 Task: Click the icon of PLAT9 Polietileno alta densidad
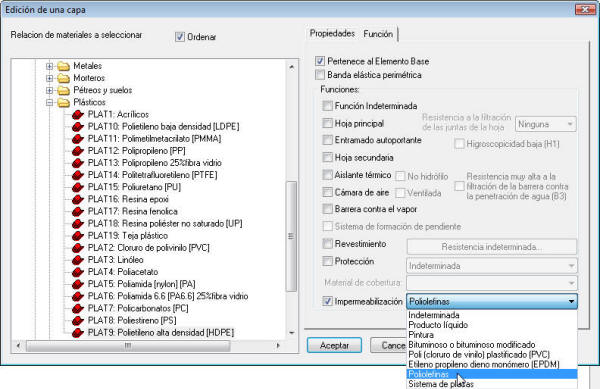pyautogui.click(x=78, y=333)
